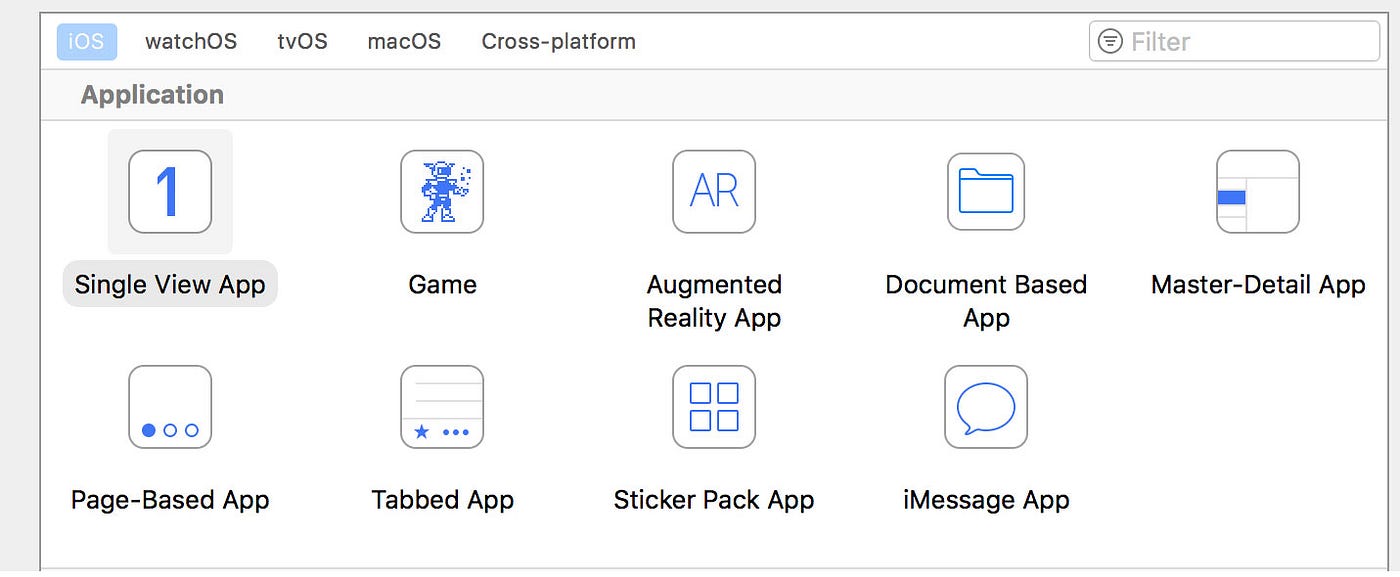Switch to the tvOS tab
The width and height of the screenshot is (1400, 577).
point(302,41)
